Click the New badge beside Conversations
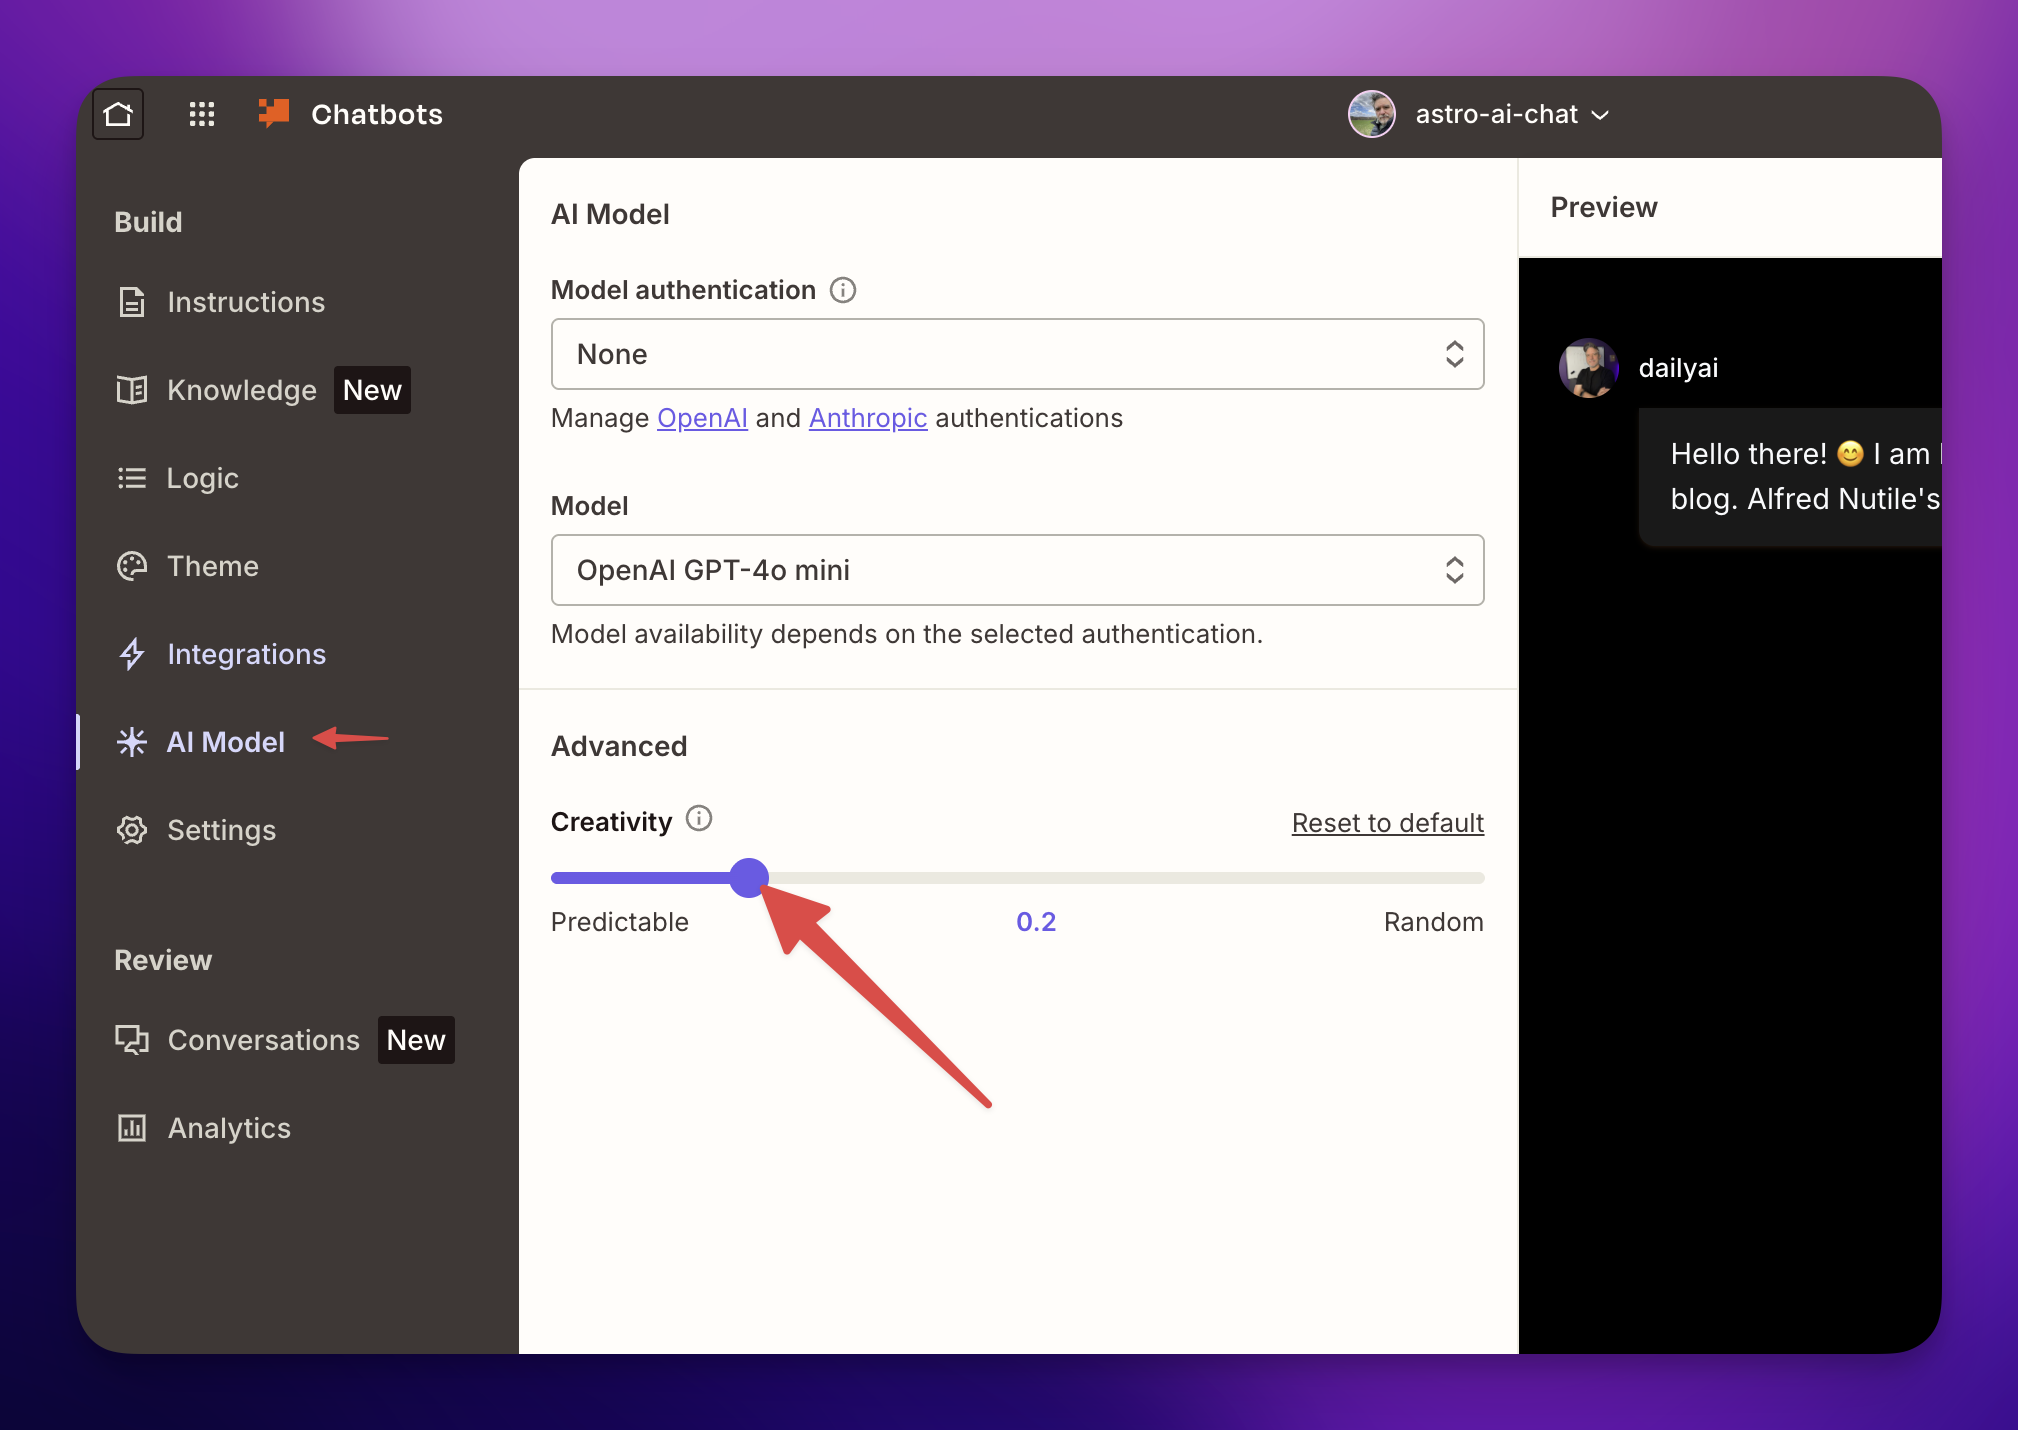2018x1430 pixels. coord(416,1040)
